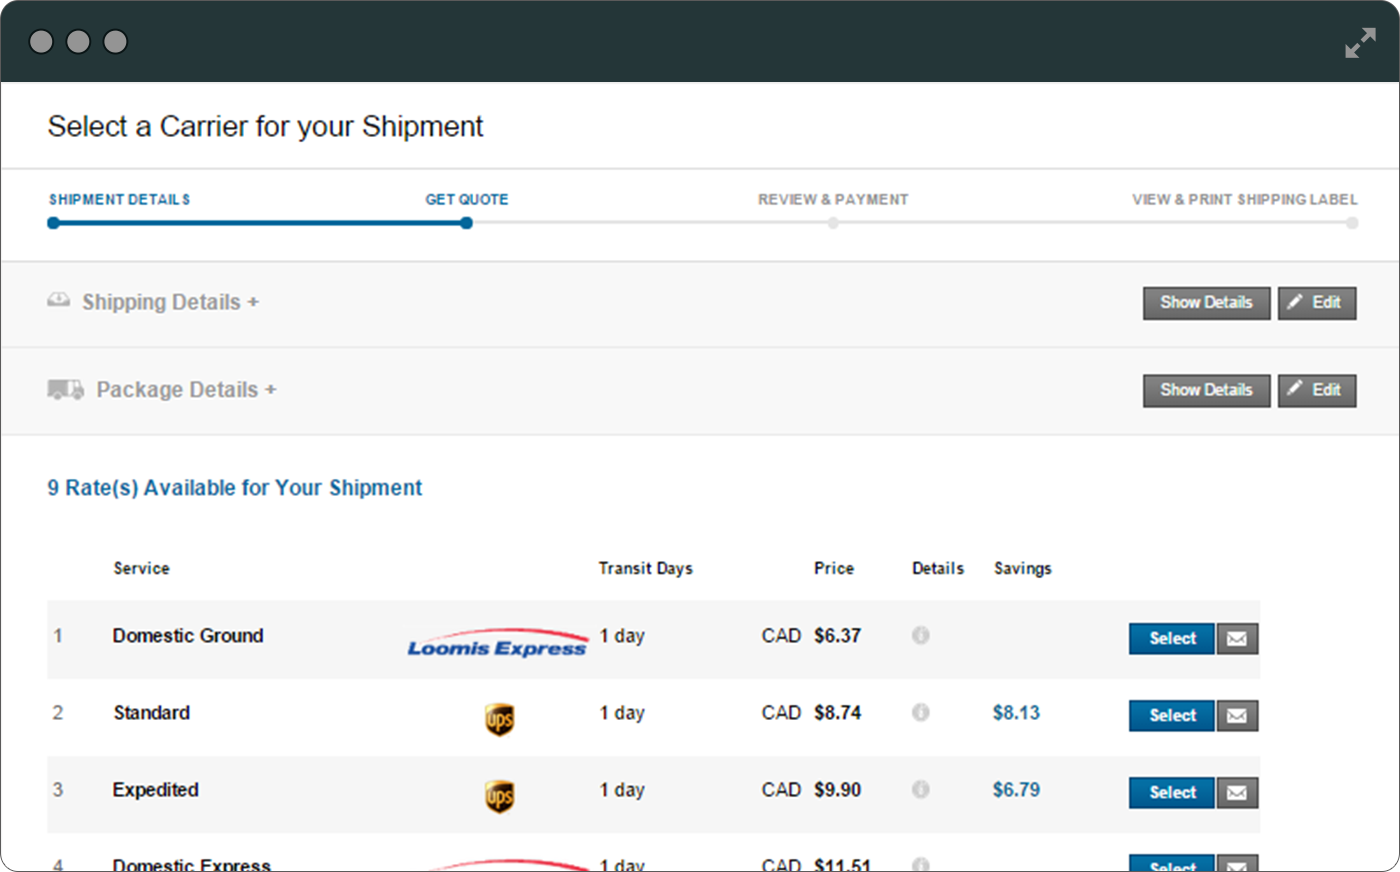Click the Get Quote progress marker dot

[466, 223]
